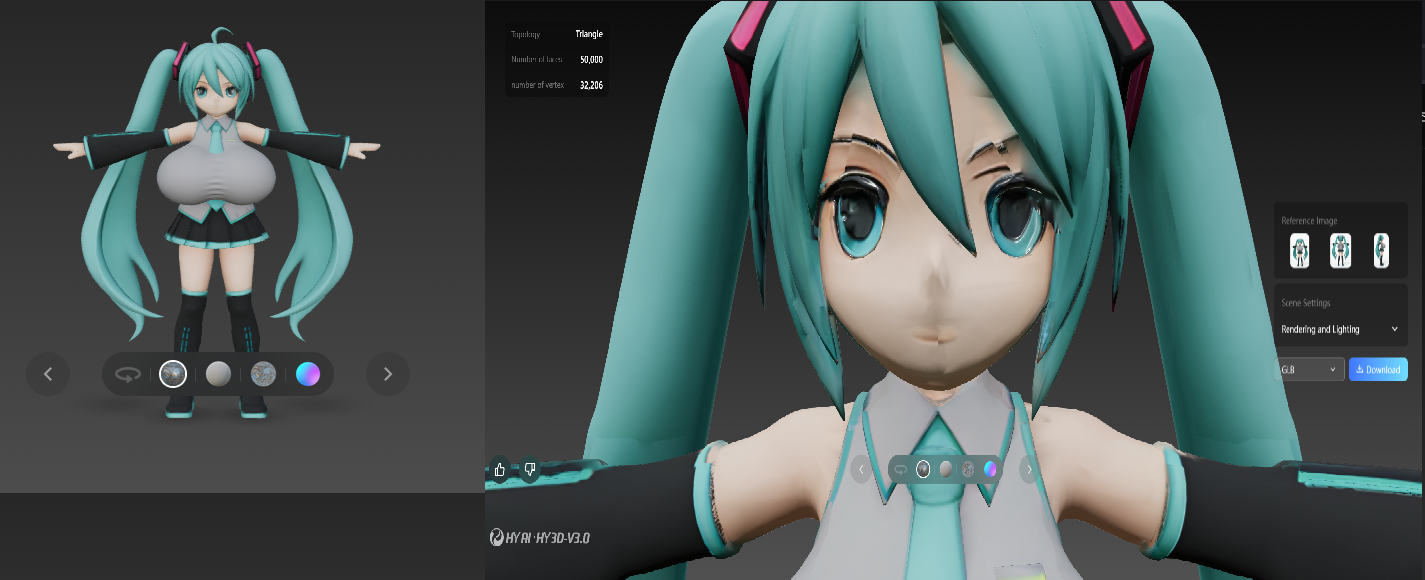This screenshot has width=1425, height=580.
Task: Click the thumbs up like icon
Action: 501,468
